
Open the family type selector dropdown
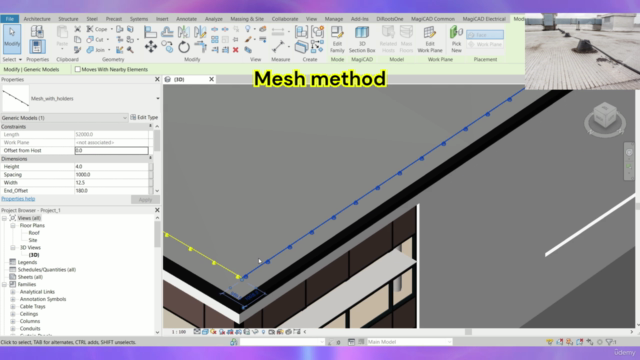point(158,98)
